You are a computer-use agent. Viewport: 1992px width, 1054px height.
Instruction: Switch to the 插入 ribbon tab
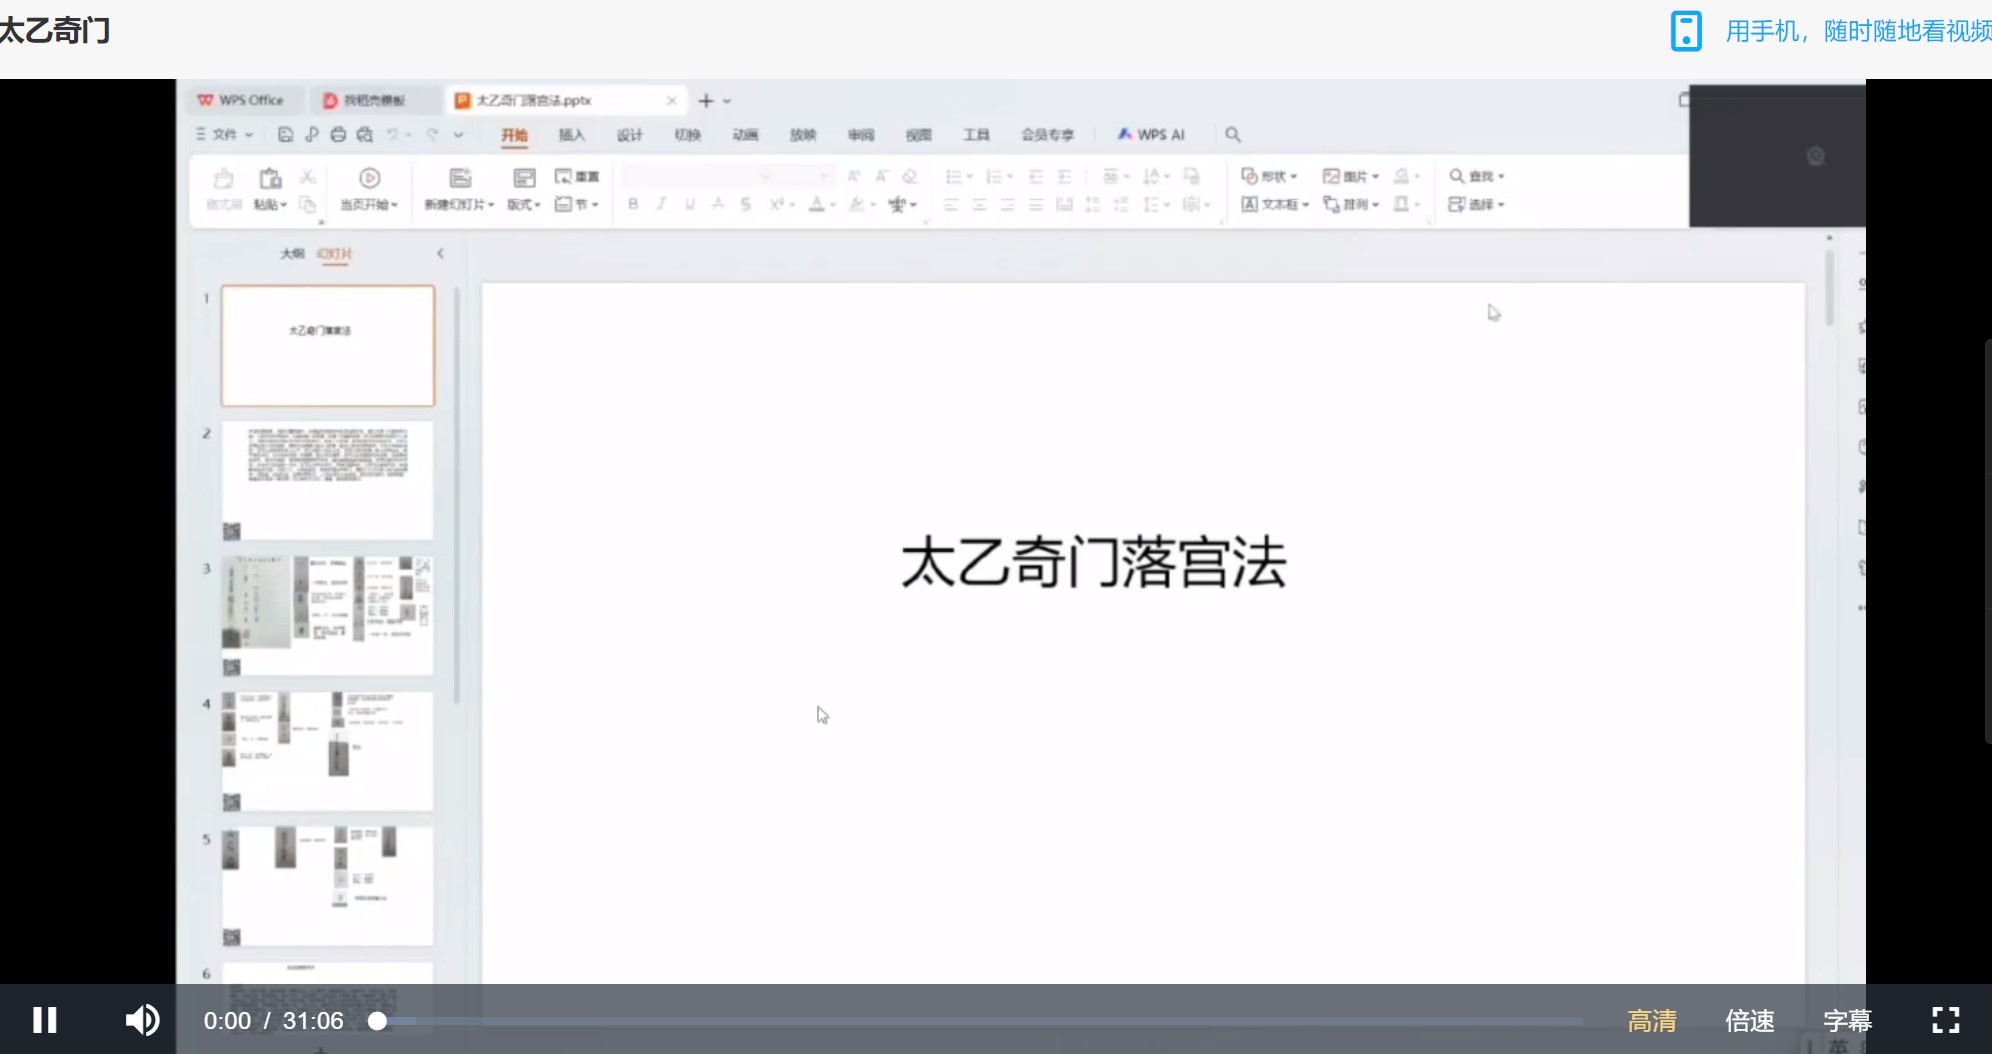(x=571, y=135)
